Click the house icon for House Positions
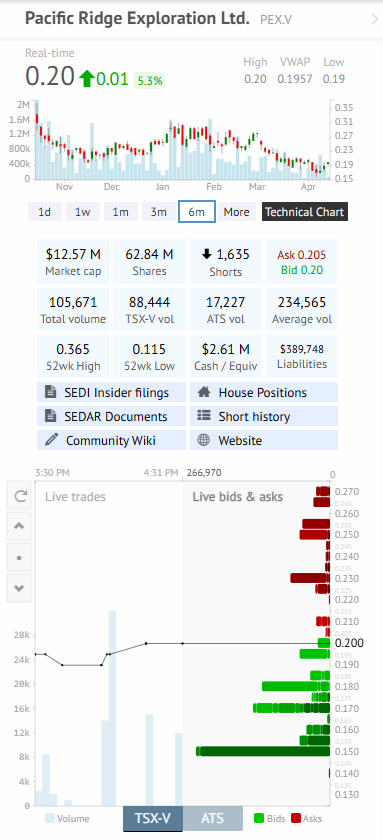383x840 pixels. click(x=204, y=392)
